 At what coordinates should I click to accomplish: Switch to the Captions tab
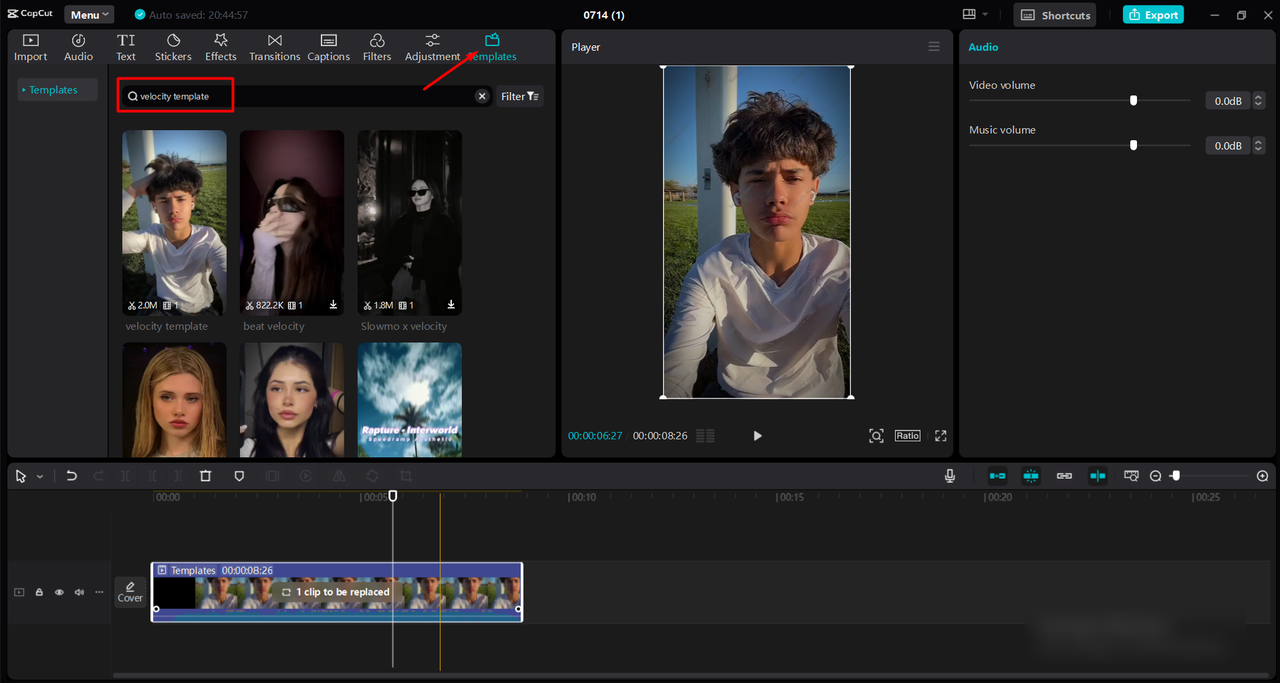coord(328,47)
